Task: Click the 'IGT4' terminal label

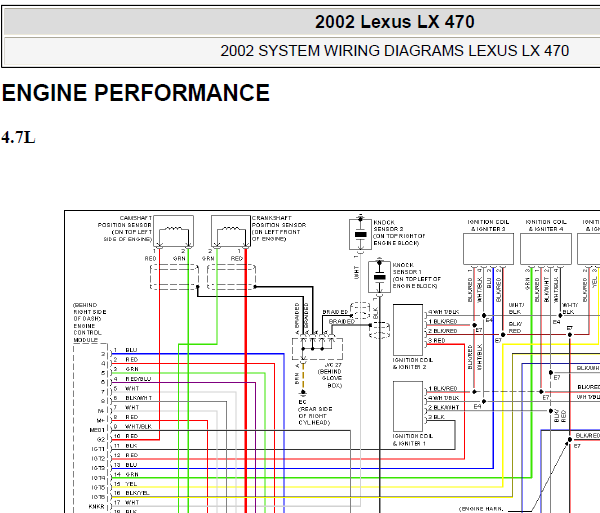Action: coord(98,478)
